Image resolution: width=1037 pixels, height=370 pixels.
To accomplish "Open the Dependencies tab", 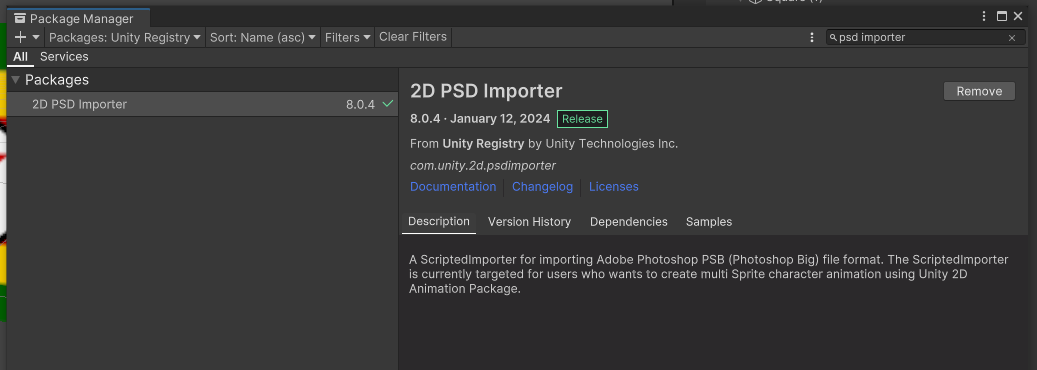I will [629, 222].
